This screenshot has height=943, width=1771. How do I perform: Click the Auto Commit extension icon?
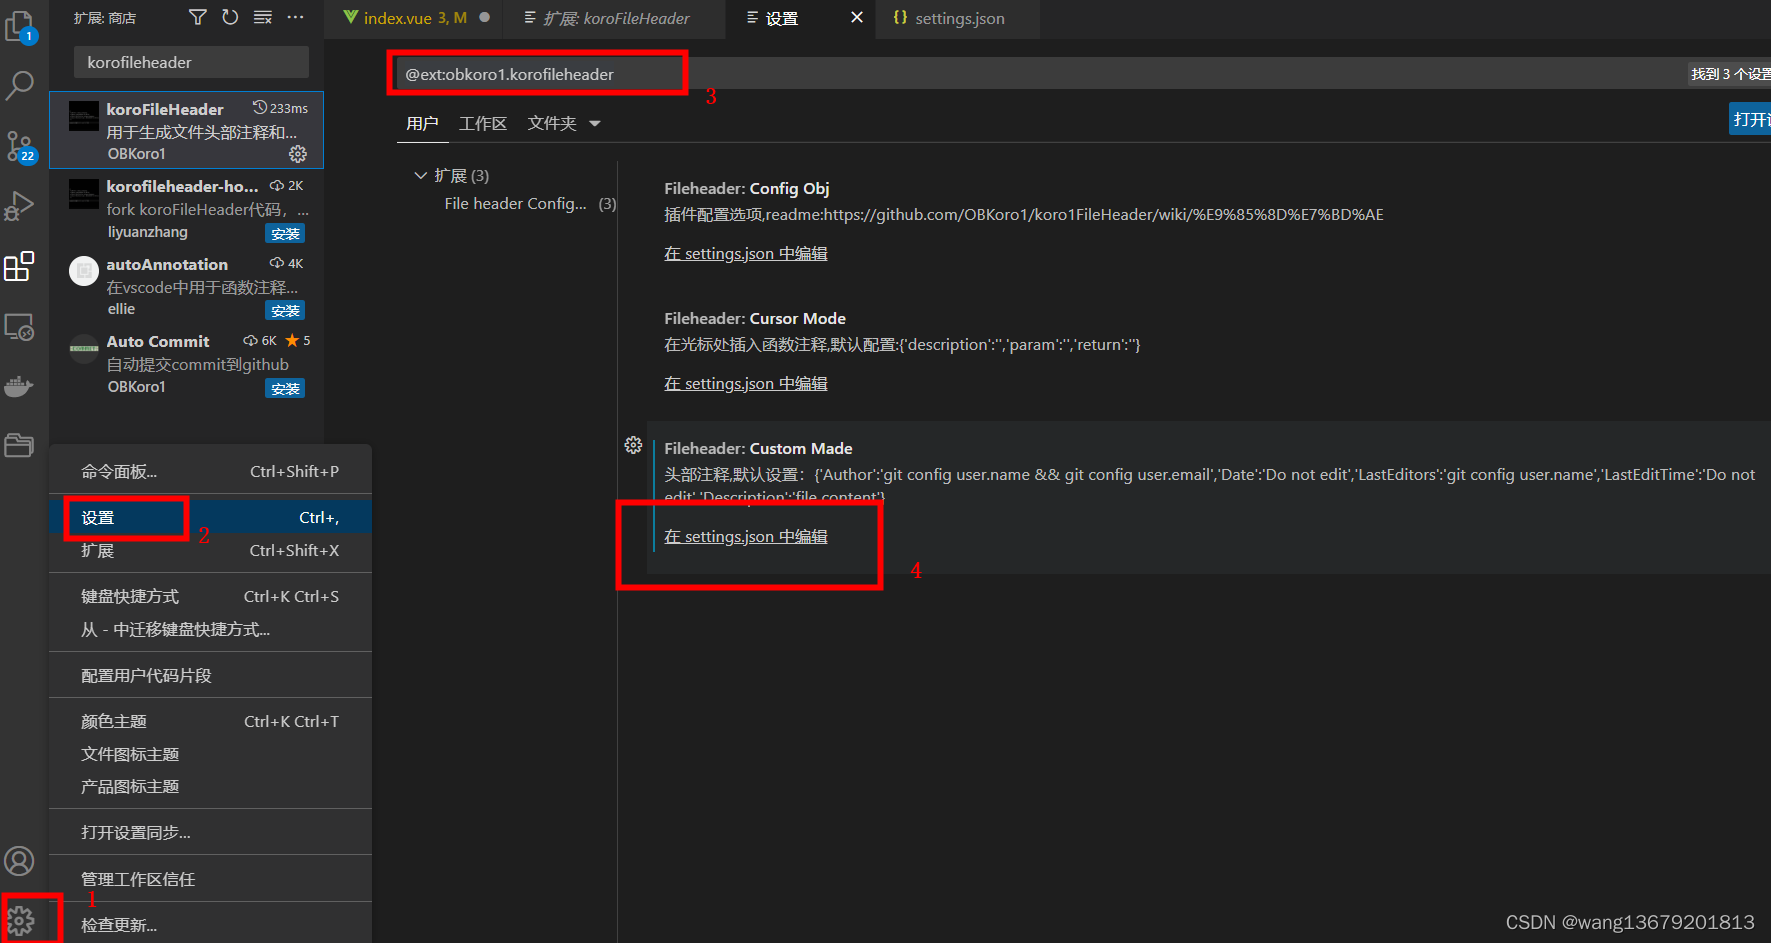83,348
